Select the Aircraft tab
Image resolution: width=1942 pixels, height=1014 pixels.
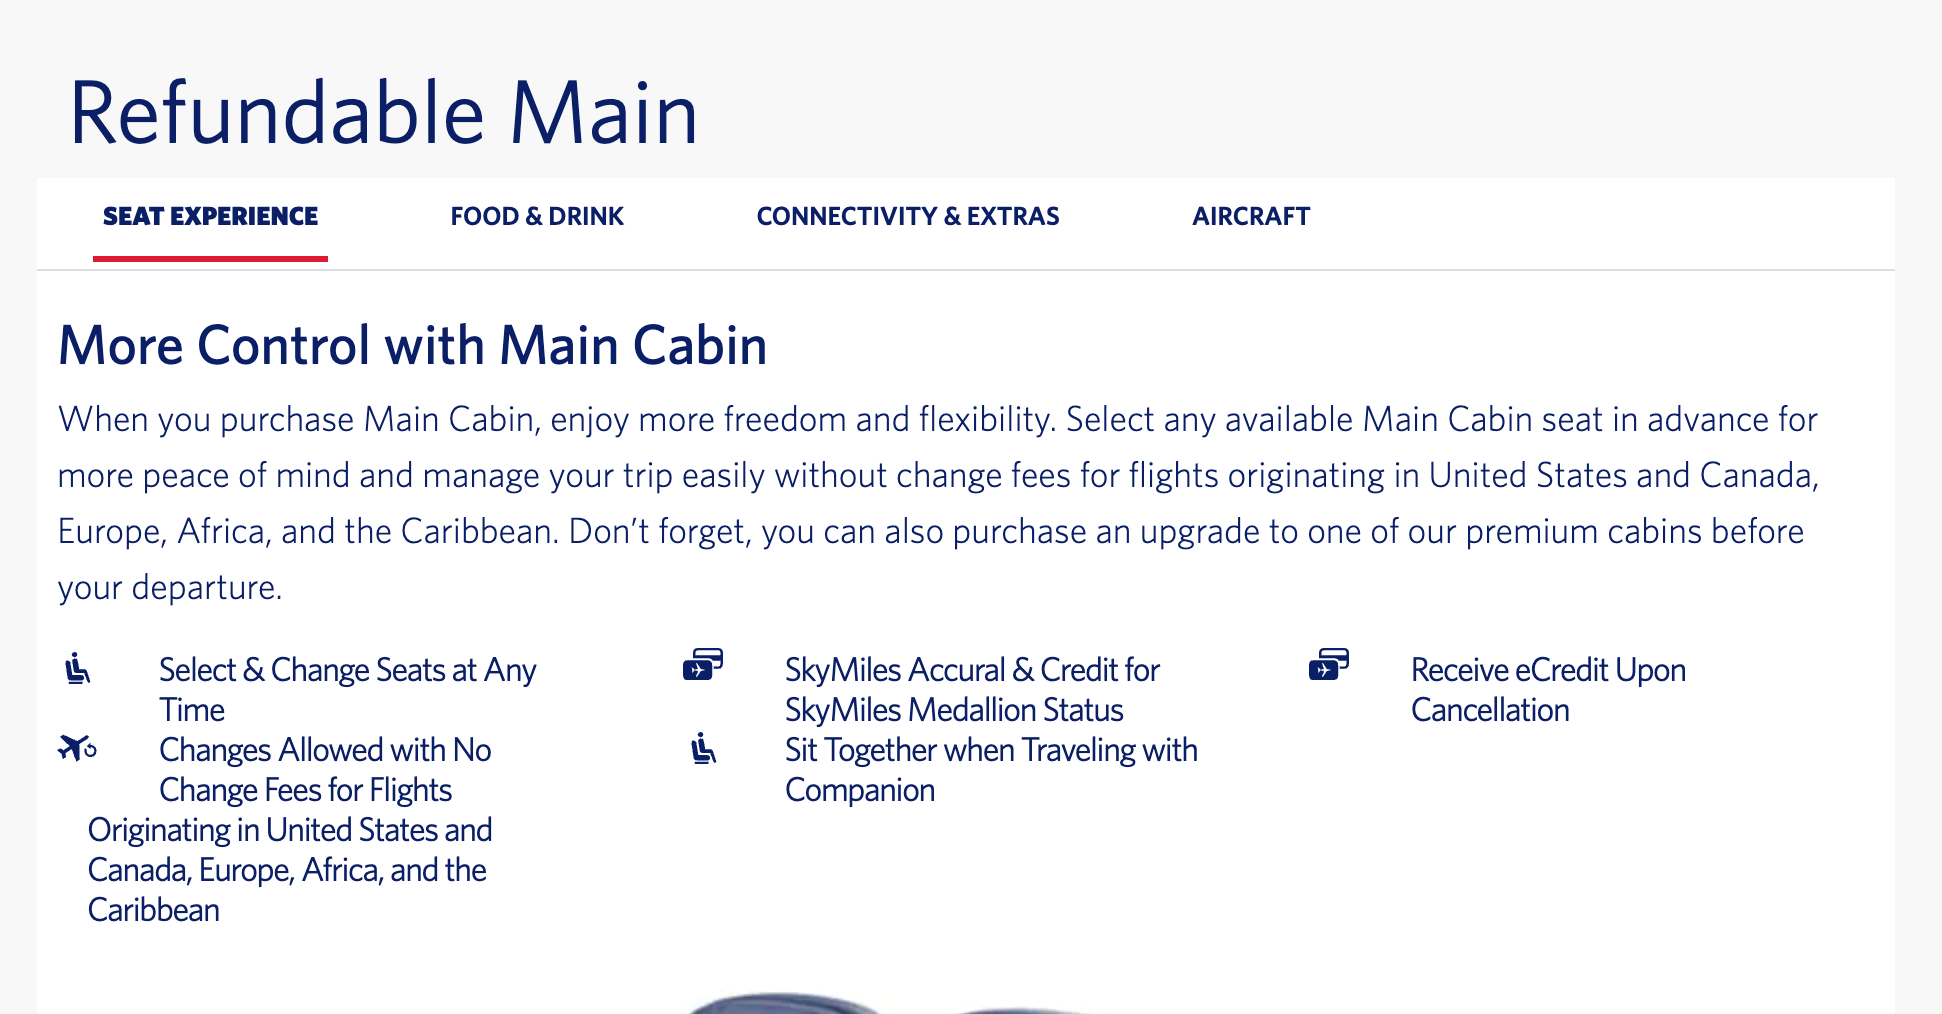click(x=1250, y=216)
